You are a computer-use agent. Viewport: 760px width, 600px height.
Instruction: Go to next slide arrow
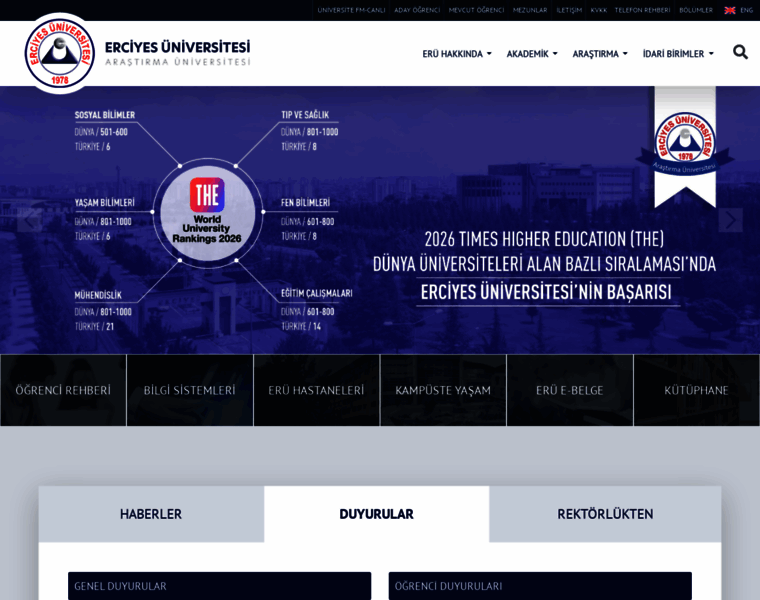730,221
